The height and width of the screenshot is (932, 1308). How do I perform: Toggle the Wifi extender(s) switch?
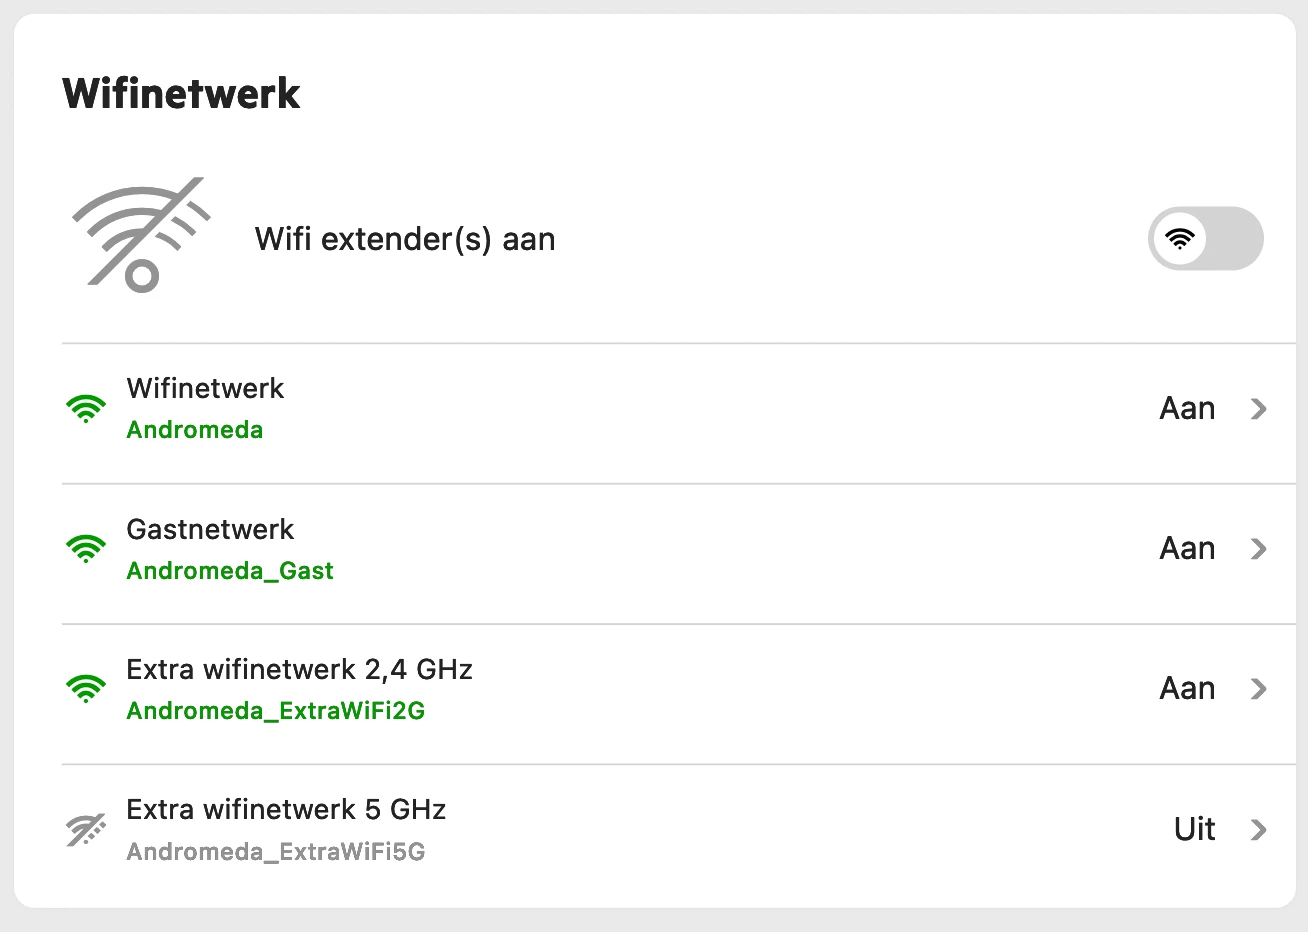click(1205, 239)
